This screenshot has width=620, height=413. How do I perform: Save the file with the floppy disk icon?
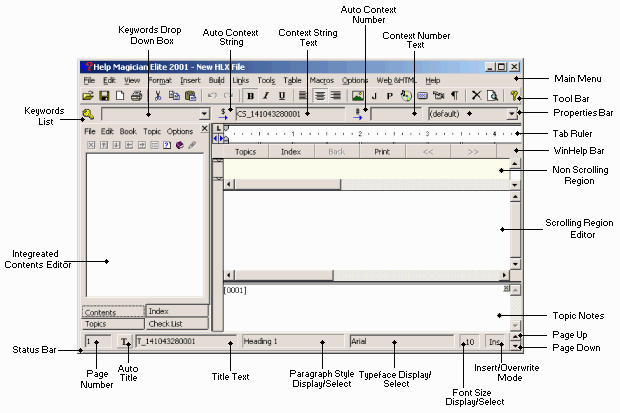104,96
